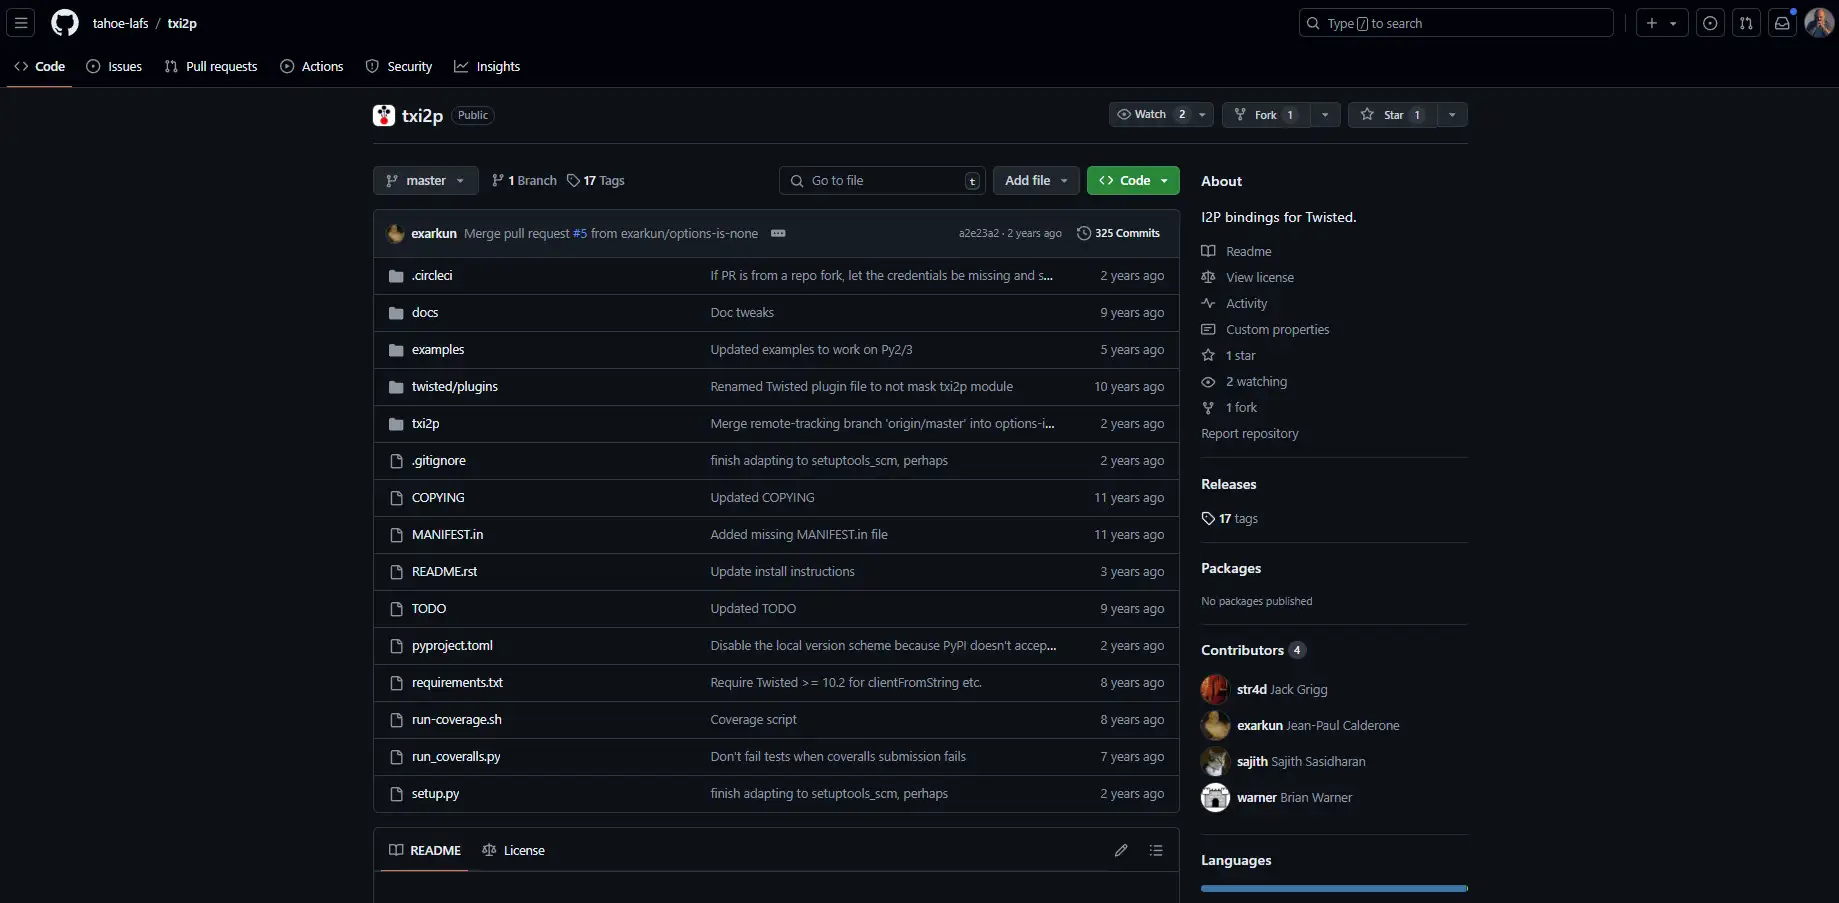Open the txi2p source folder
Viewport: 1839px width, 903px height.
point(426,424)
